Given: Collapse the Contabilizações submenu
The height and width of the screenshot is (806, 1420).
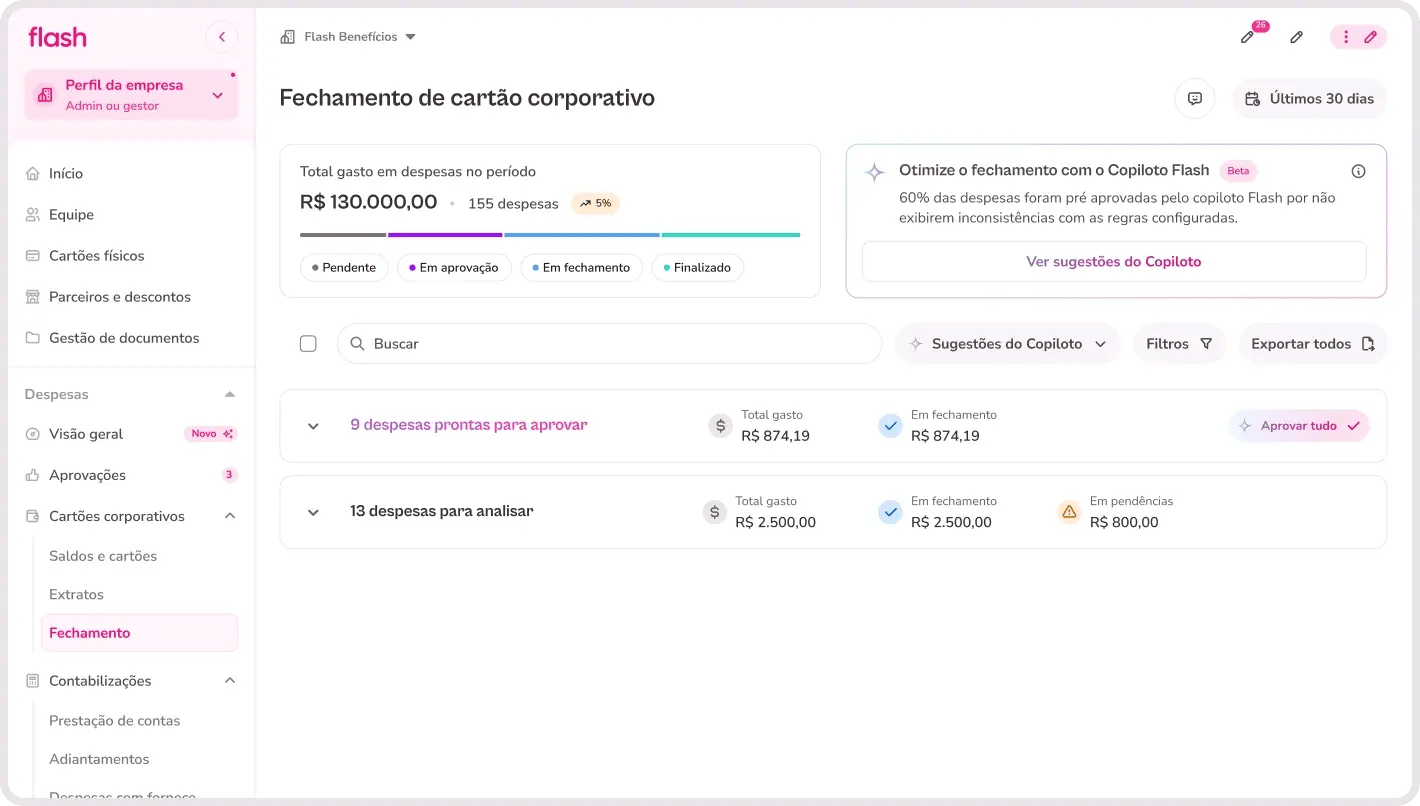Looking at the screenshot, I should point(230,681).
